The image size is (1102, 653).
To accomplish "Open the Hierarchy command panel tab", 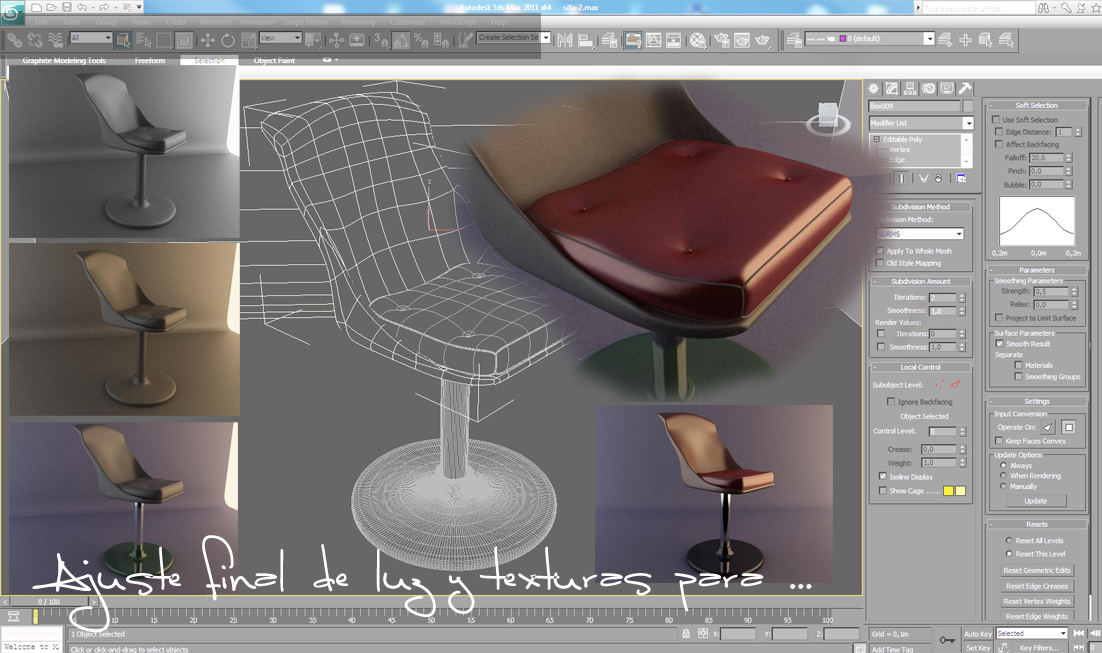I will tap(910, 89).
